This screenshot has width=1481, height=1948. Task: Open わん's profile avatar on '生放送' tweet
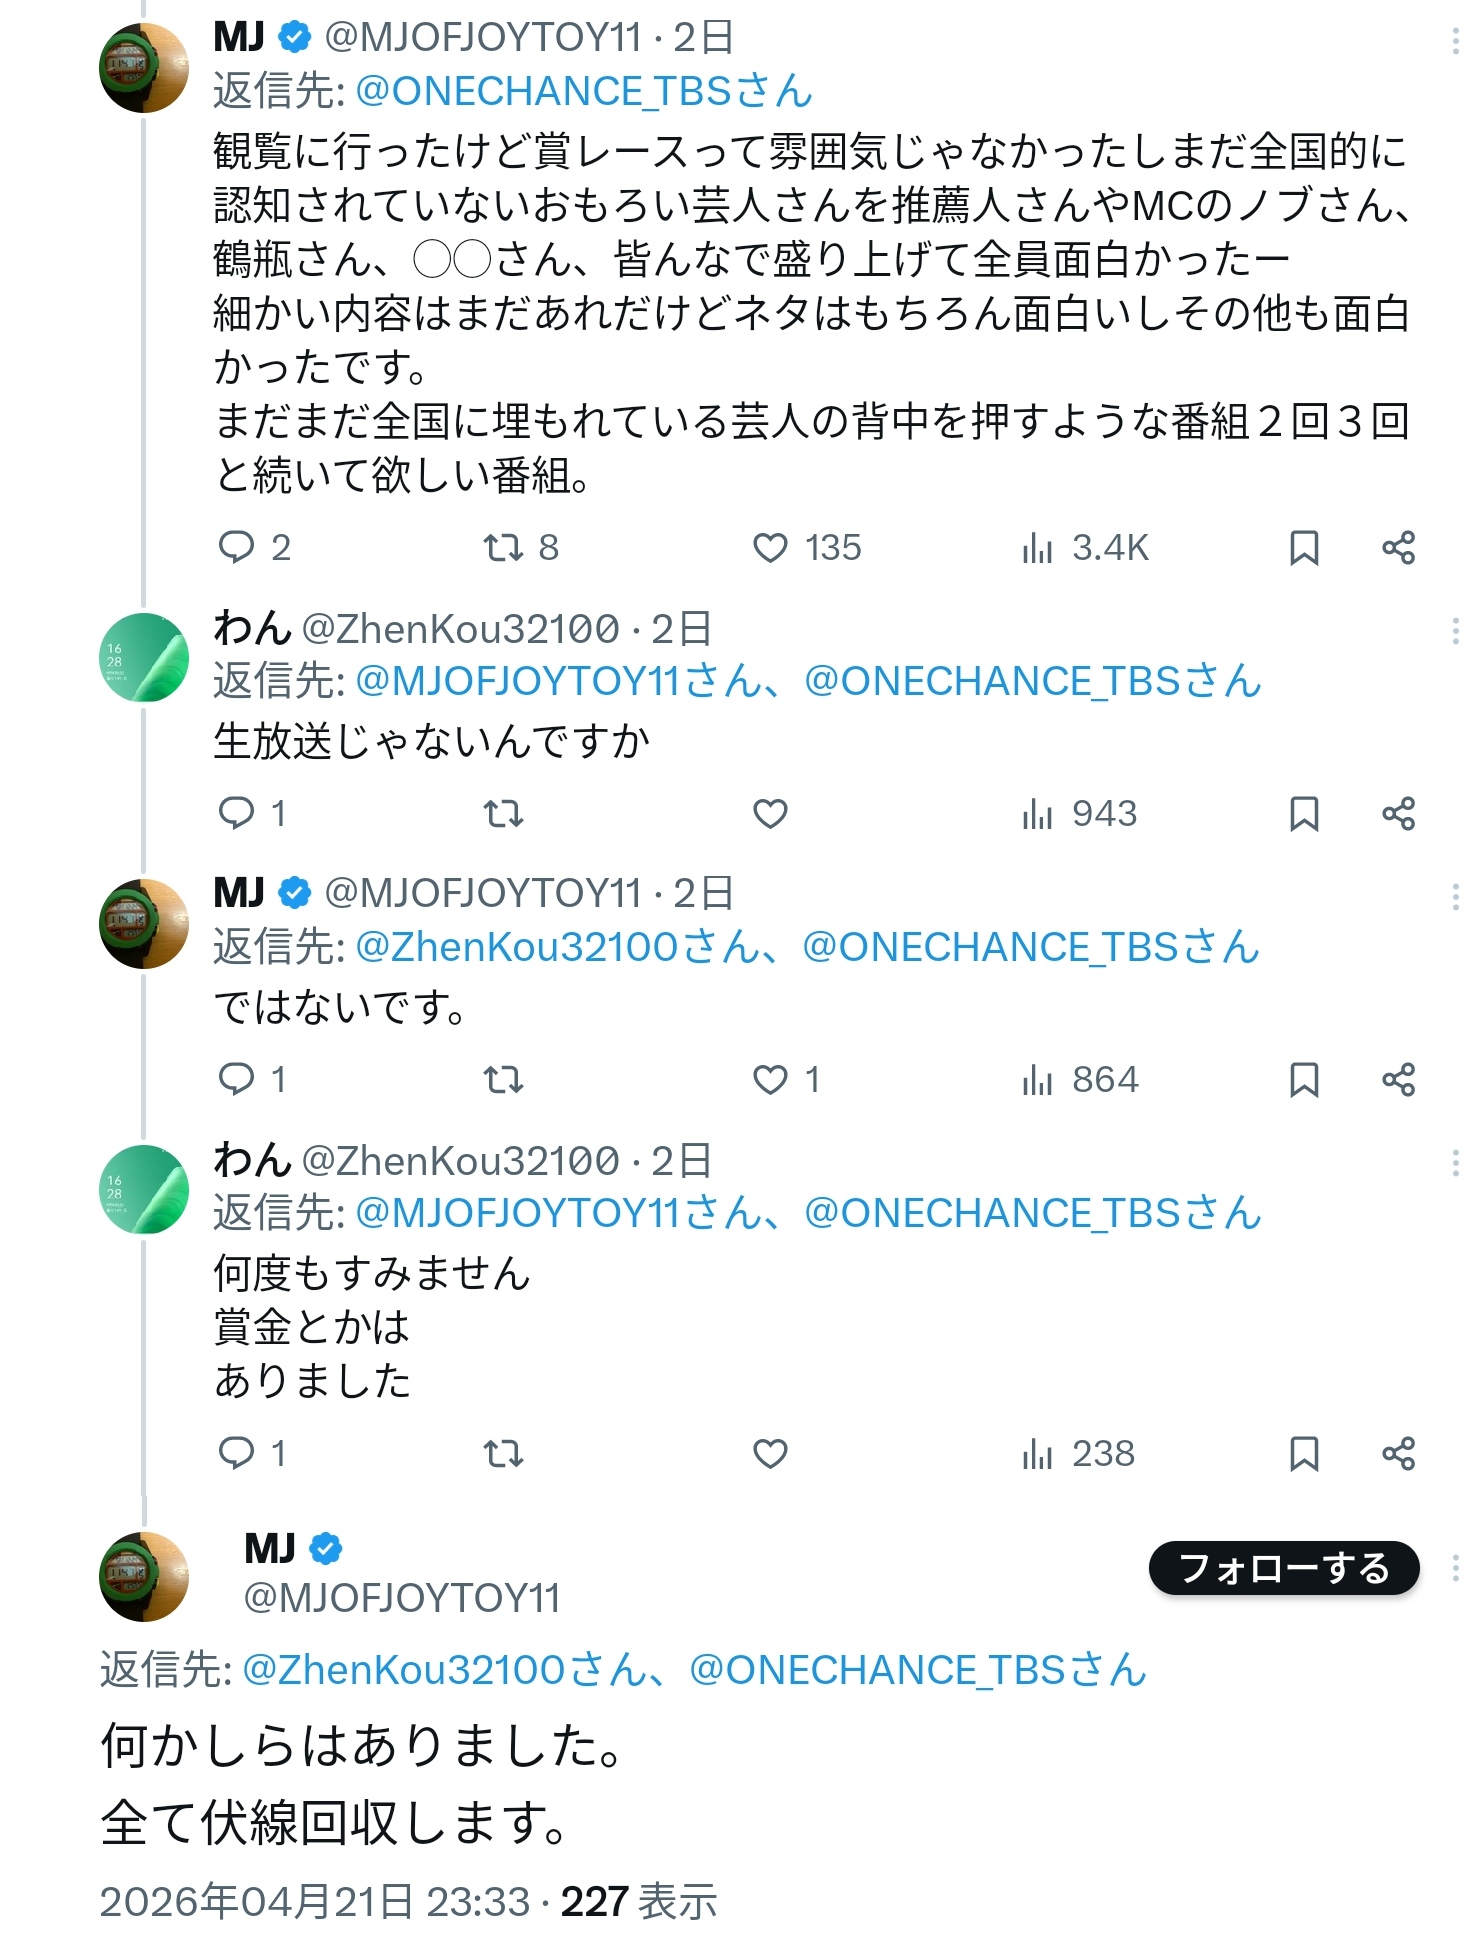coord(145,658)
